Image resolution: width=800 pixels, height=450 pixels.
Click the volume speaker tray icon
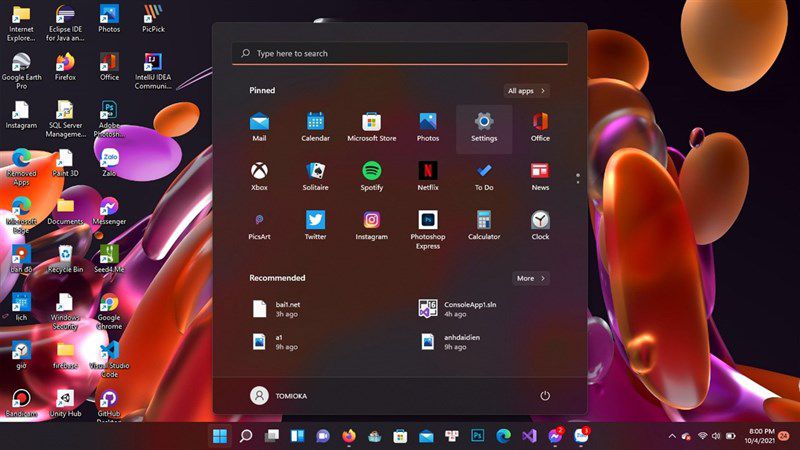[x=716, y=436]
